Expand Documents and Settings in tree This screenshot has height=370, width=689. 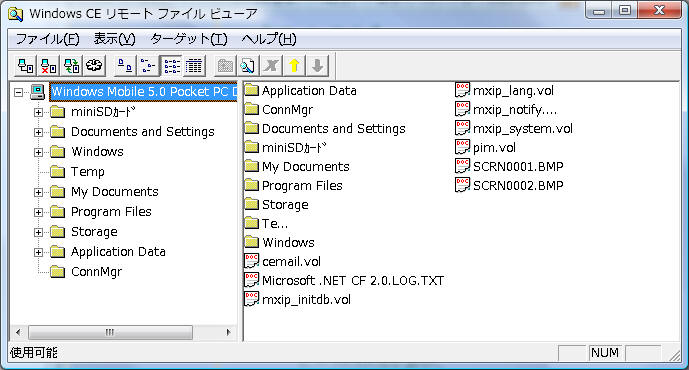point(39,132)
